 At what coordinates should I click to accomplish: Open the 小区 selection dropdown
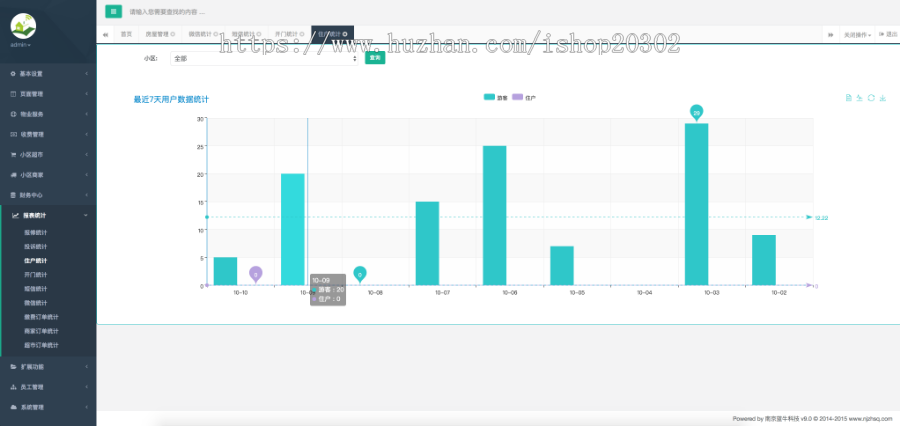265,59
